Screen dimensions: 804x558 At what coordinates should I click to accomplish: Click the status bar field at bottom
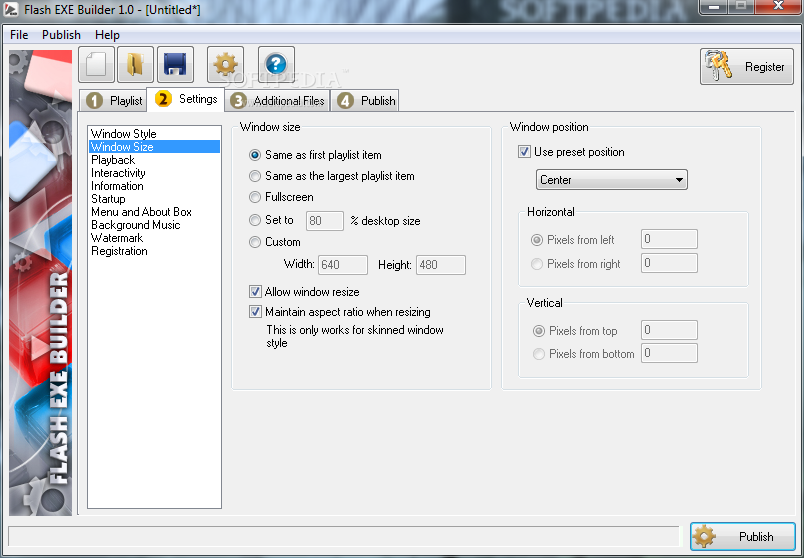tap(344, 536)
